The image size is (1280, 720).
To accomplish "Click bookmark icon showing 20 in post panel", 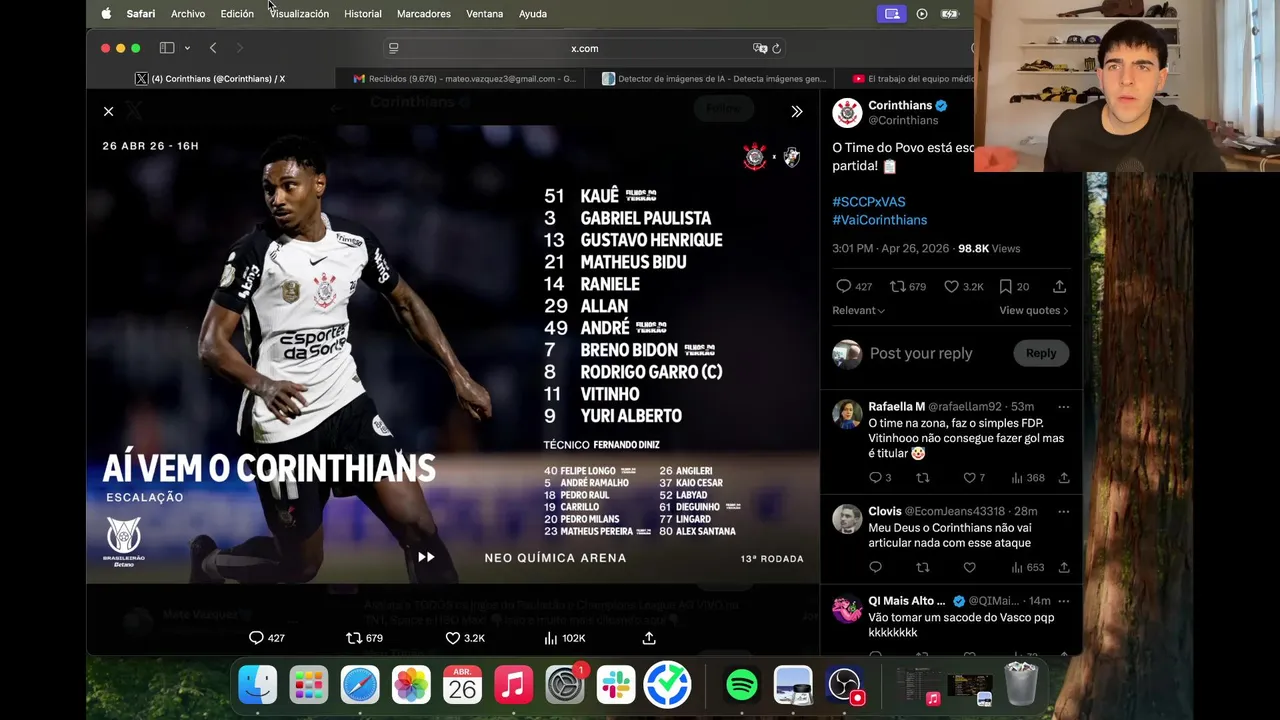I will click(x=1005, y=286).
